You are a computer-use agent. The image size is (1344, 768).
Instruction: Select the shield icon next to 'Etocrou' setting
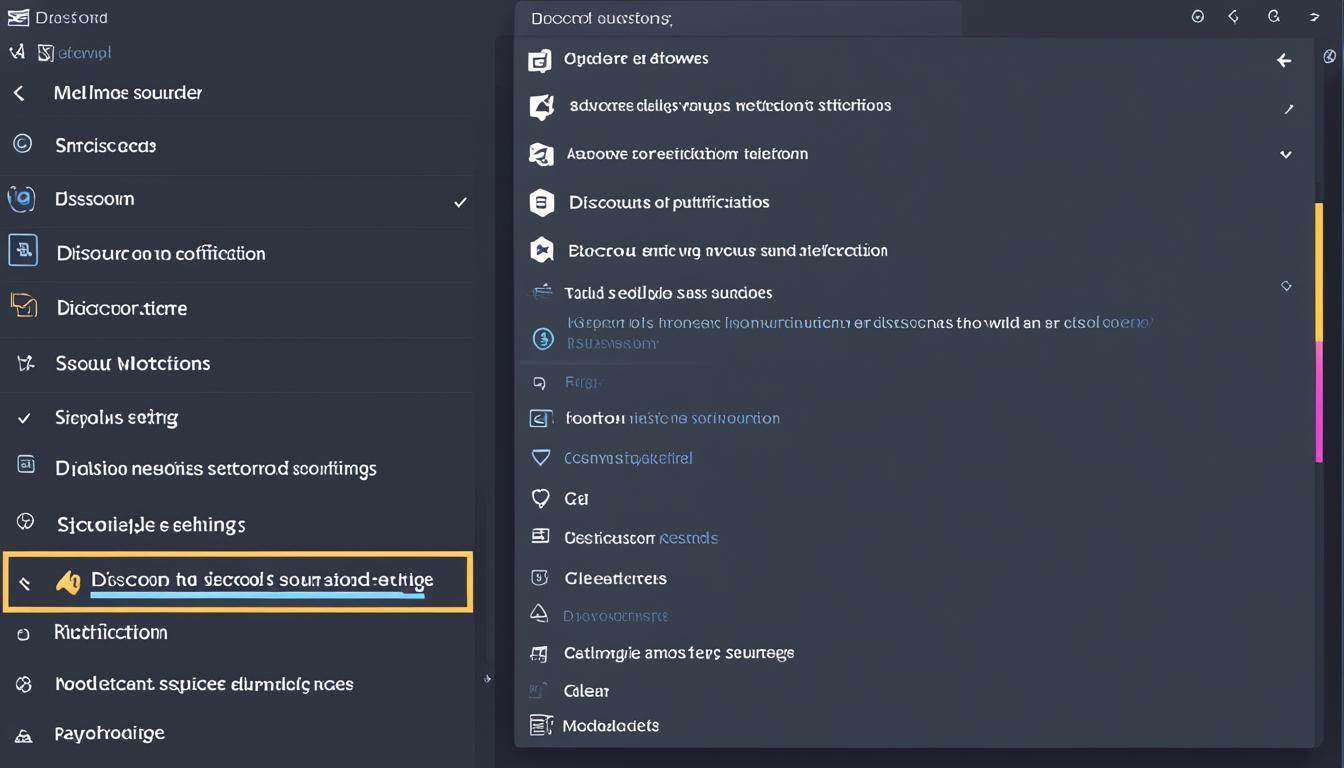tap(541, 250)
